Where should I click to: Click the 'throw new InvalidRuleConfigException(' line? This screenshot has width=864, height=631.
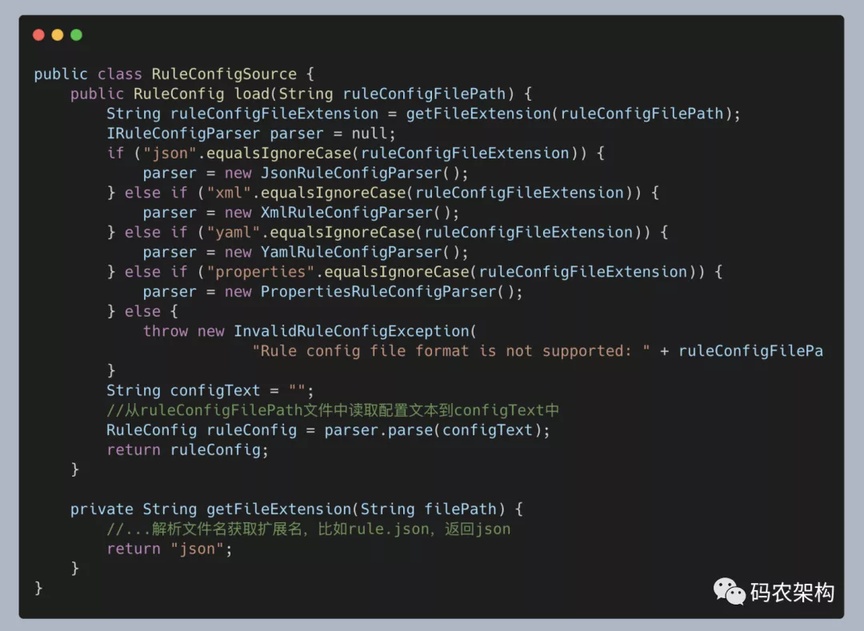tap(310, 332)
